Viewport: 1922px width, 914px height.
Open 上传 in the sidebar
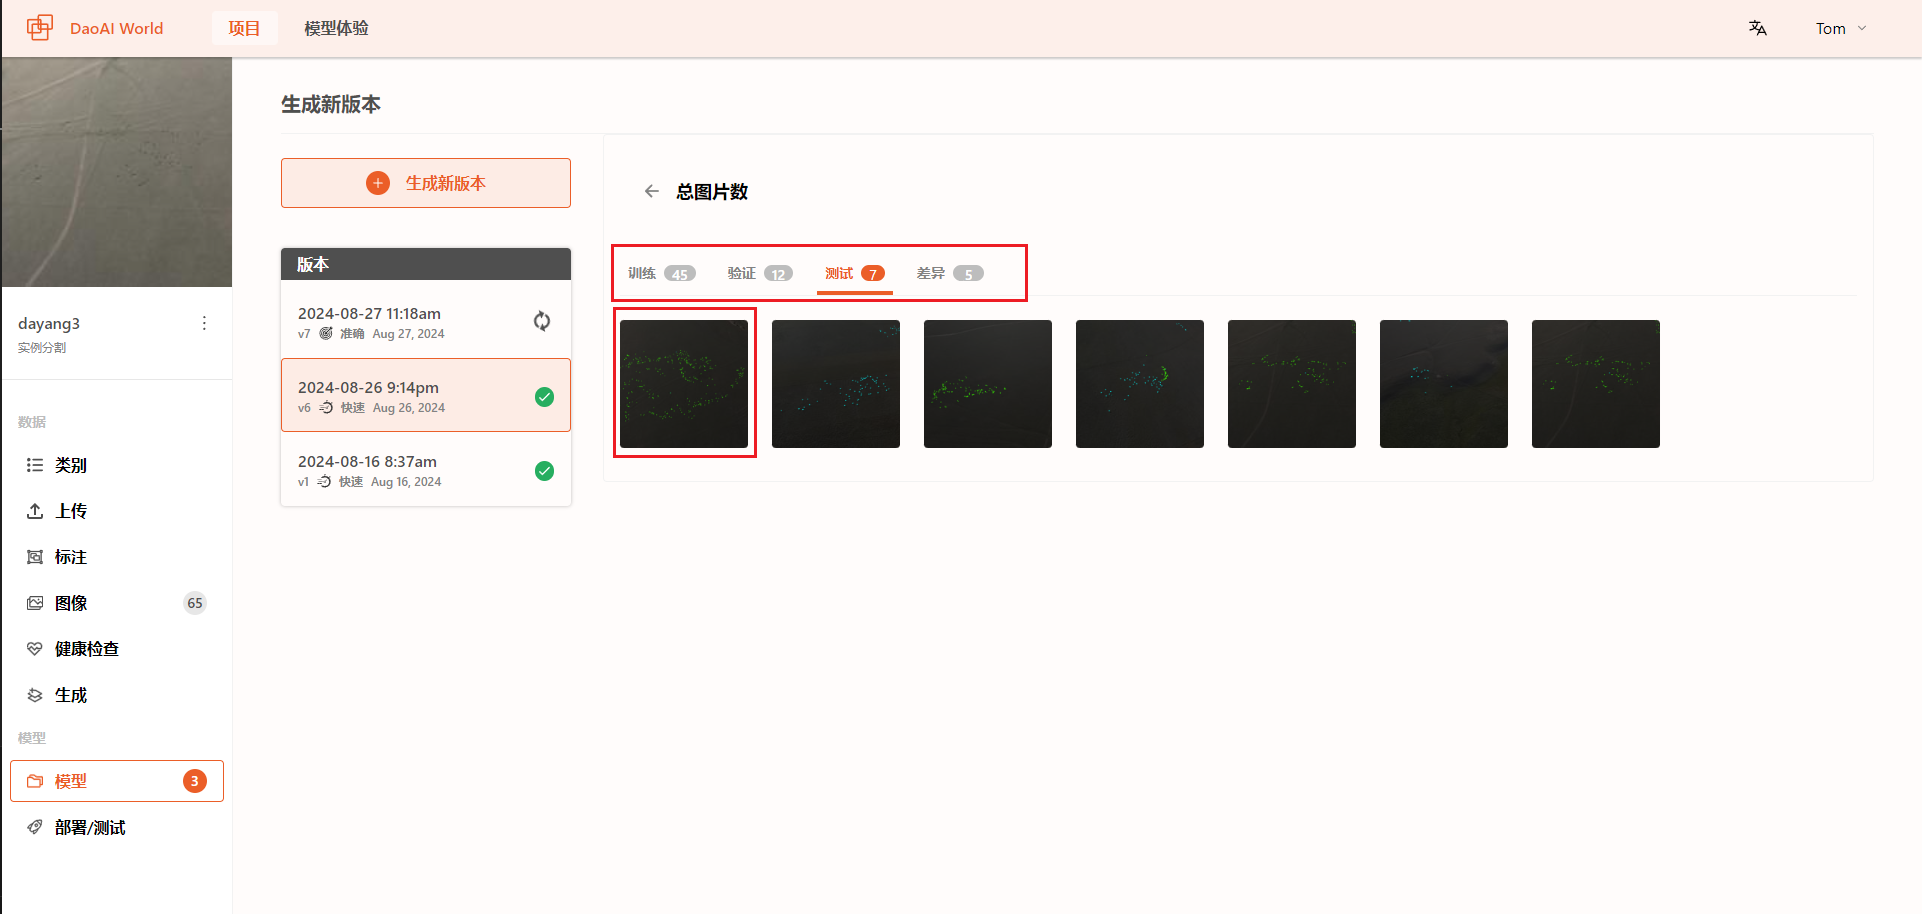point(117,511)
